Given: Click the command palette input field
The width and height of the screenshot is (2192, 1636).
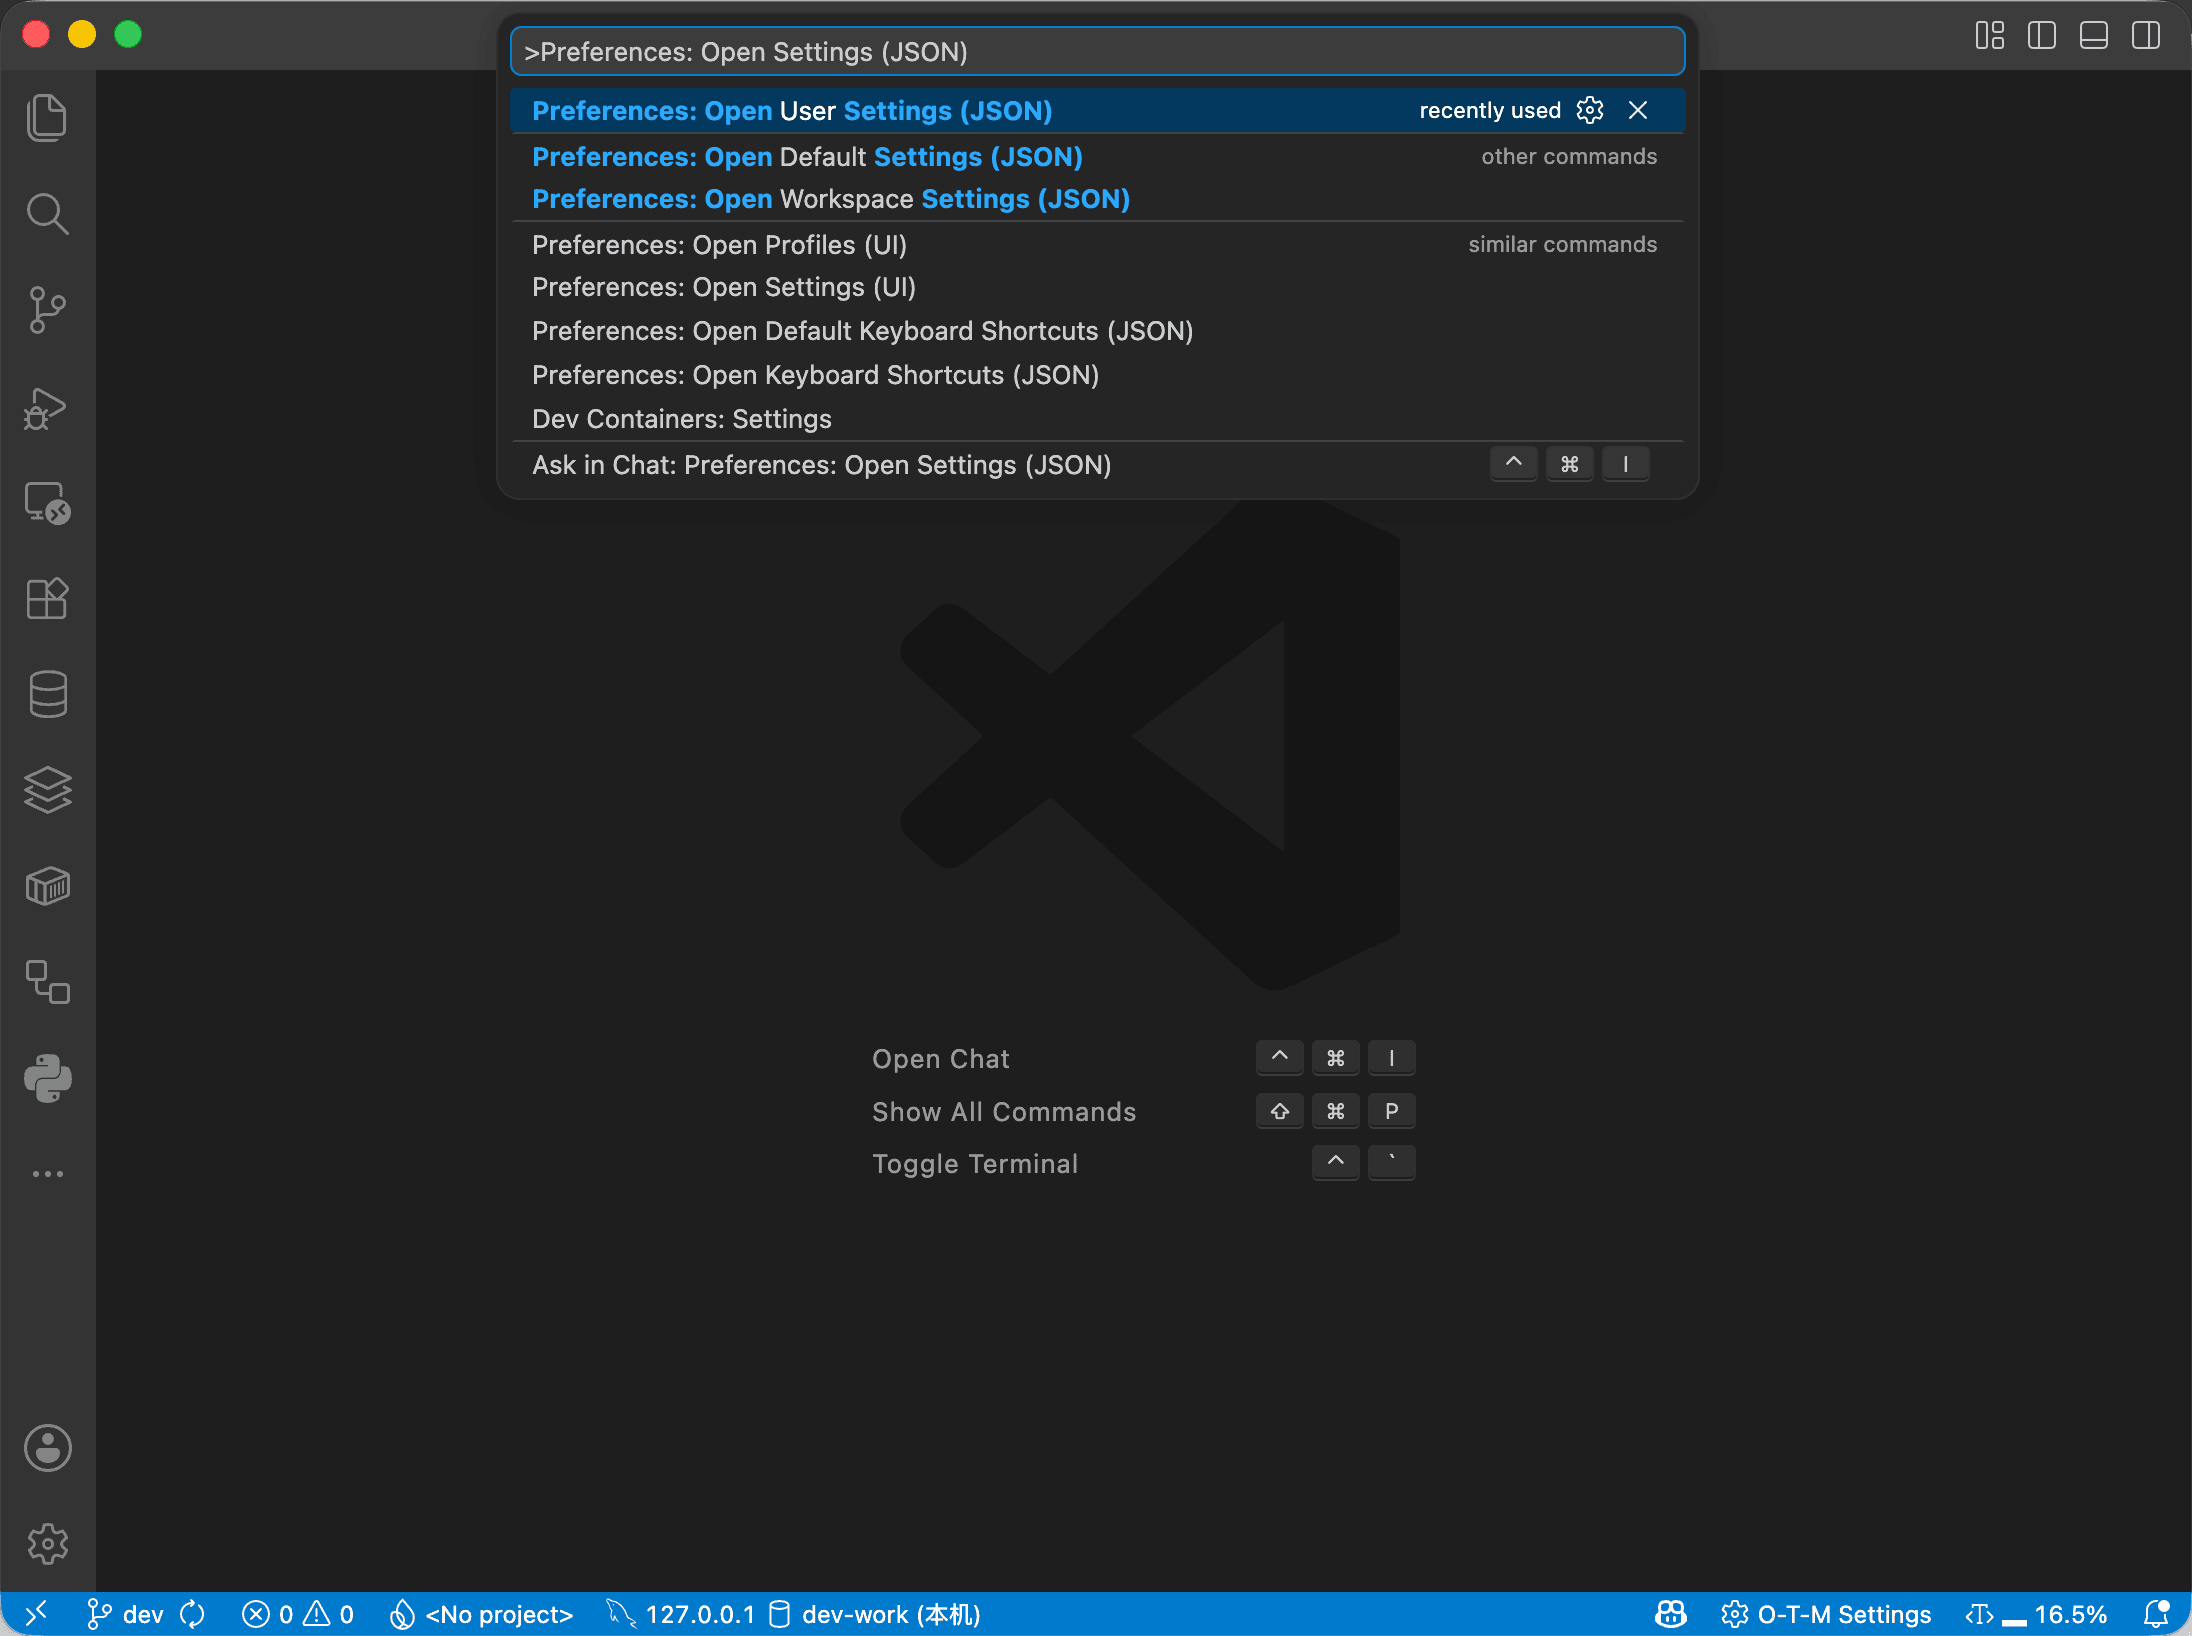Looking at the screenshot, I should [x=1097, y=52].
